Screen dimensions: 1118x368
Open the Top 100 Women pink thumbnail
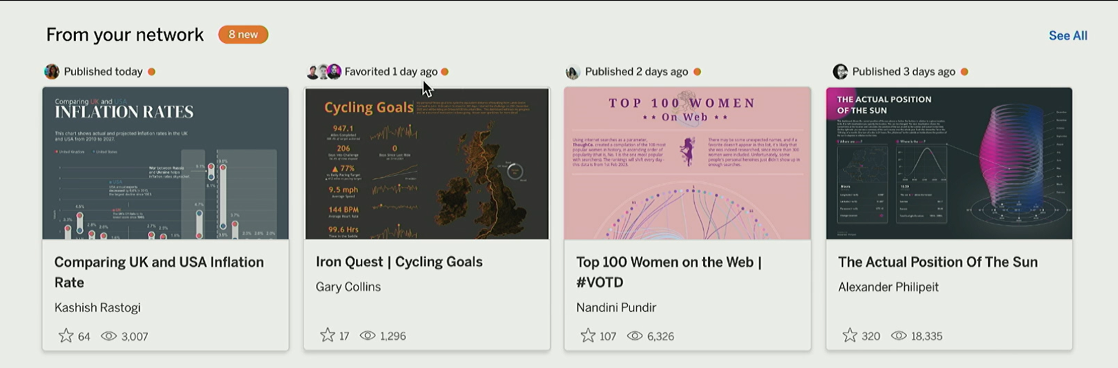687,163
